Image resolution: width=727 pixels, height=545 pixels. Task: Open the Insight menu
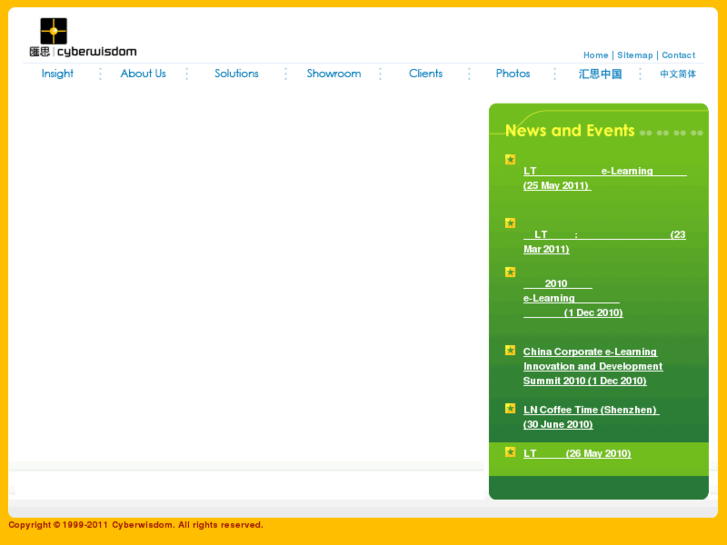[57, 73]
